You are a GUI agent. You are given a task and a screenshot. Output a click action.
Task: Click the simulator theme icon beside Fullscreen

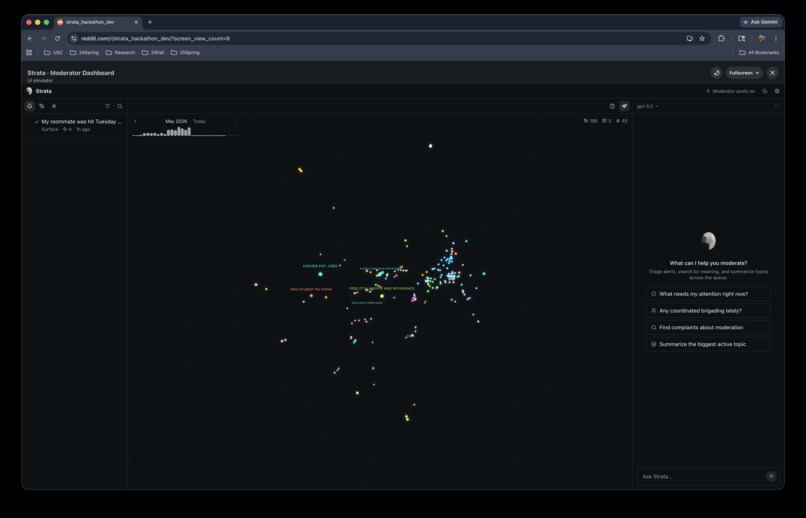click(717, 73)
